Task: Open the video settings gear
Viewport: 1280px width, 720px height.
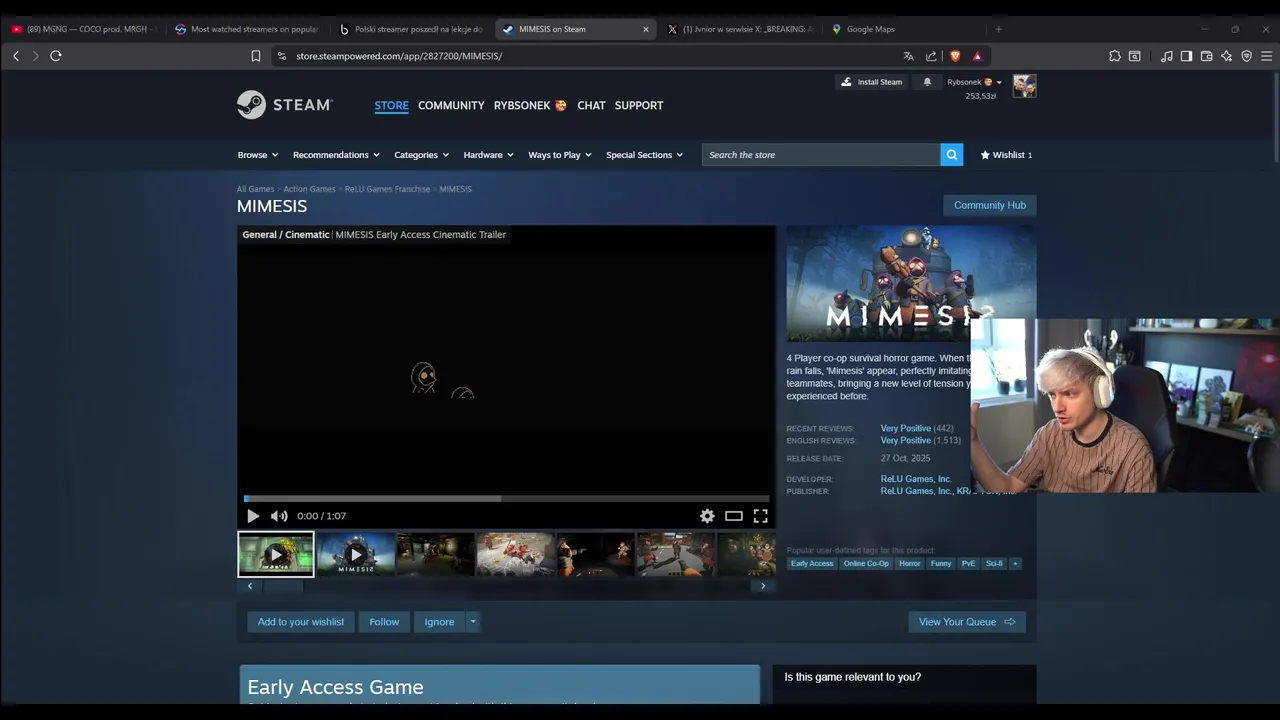Action: click(707, 516)
